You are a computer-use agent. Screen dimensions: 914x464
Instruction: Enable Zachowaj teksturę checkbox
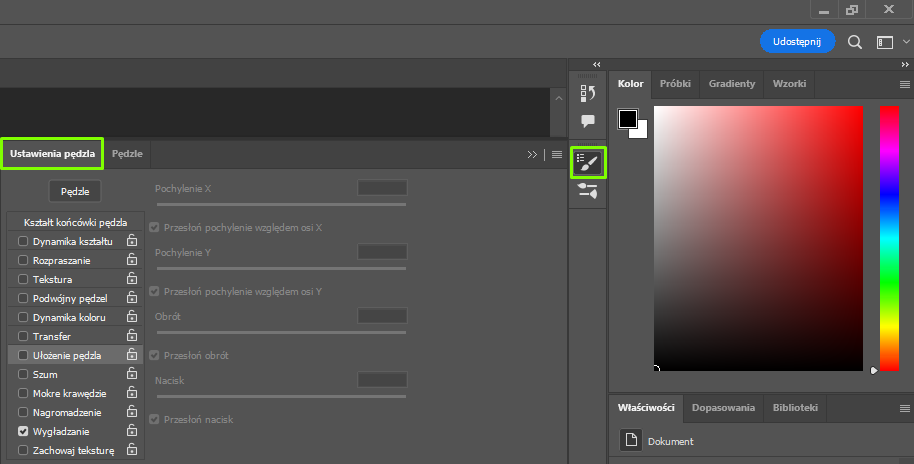coord(23,451)
